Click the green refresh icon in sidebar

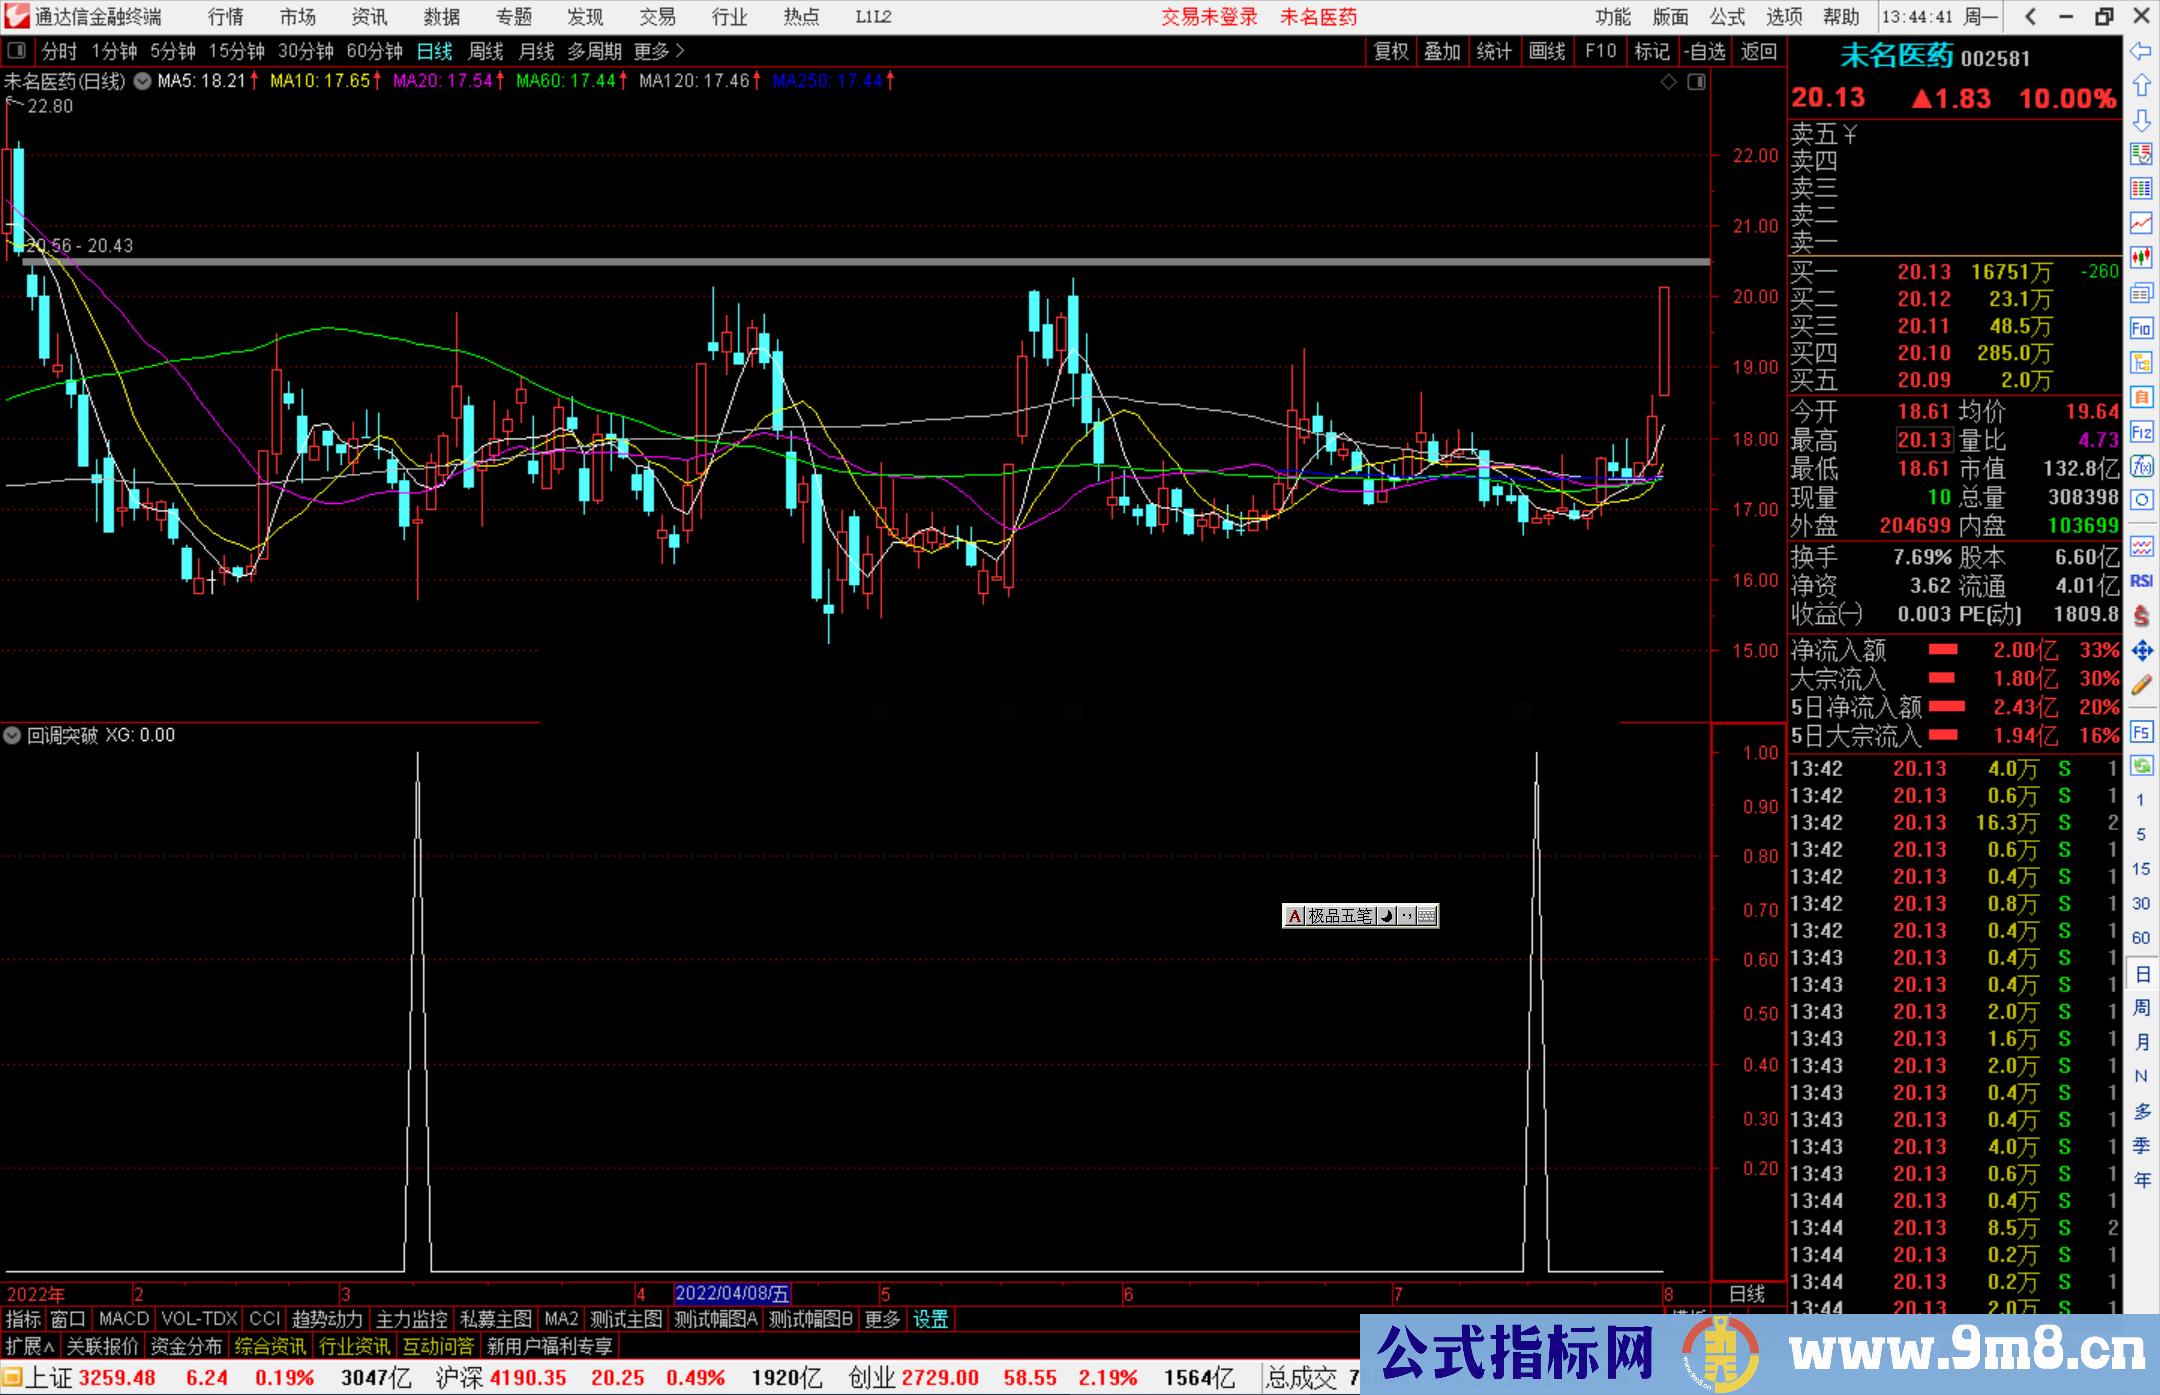pyautogui.click(x=2141, y=766)
